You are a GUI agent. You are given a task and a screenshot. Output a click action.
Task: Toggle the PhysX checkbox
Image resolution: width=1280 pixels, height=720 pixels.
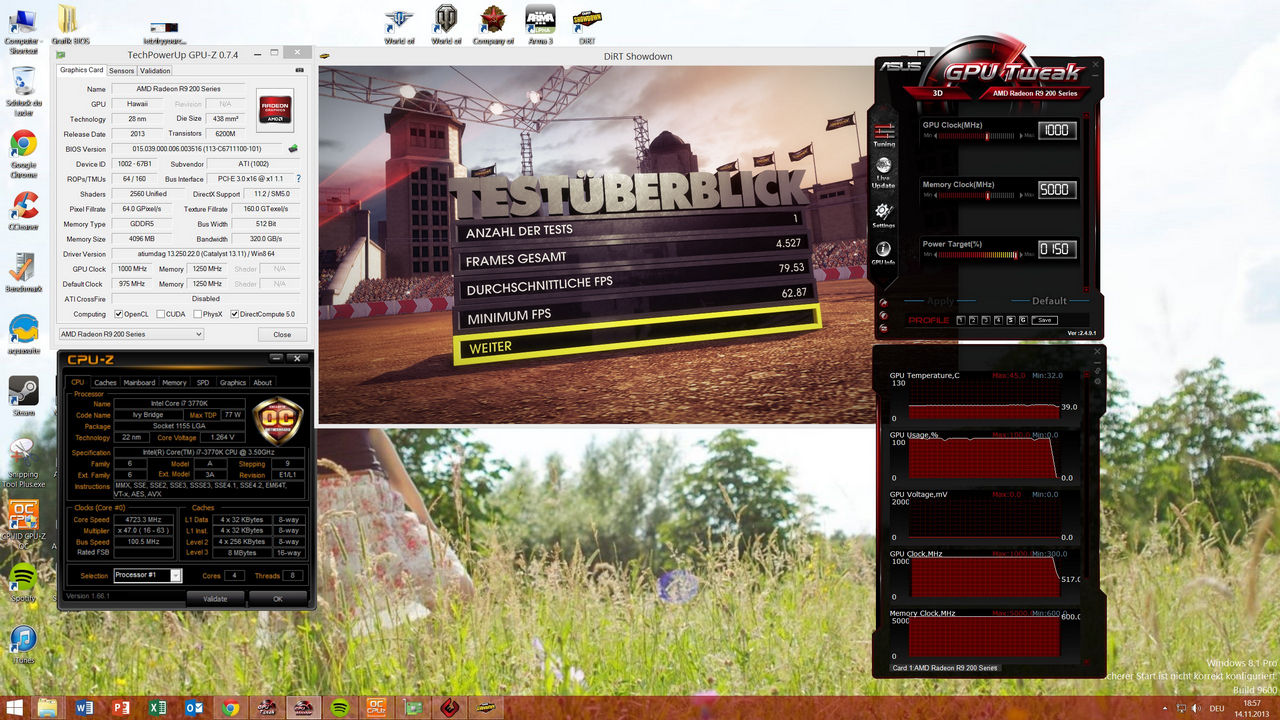coord(197,314)
